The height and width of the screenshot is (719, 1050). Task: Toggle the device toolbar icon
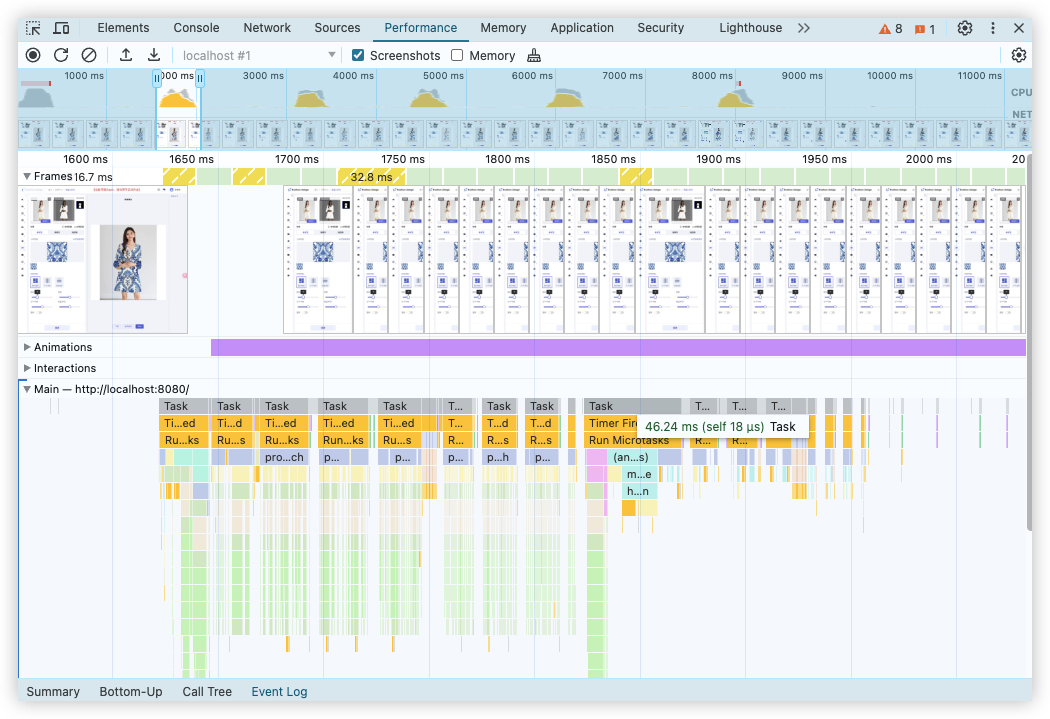point(61,28)
